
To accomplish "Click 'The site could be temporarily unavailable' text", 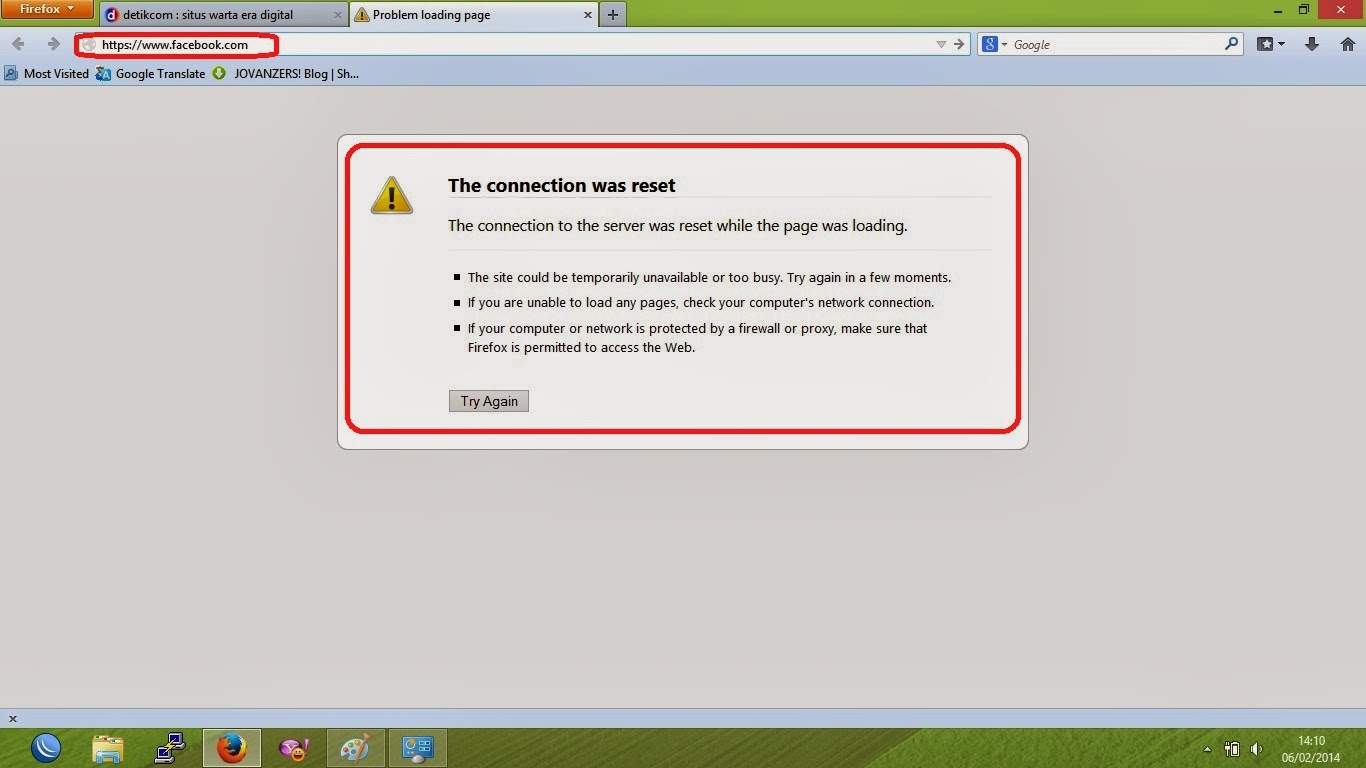I will (709, 277).
